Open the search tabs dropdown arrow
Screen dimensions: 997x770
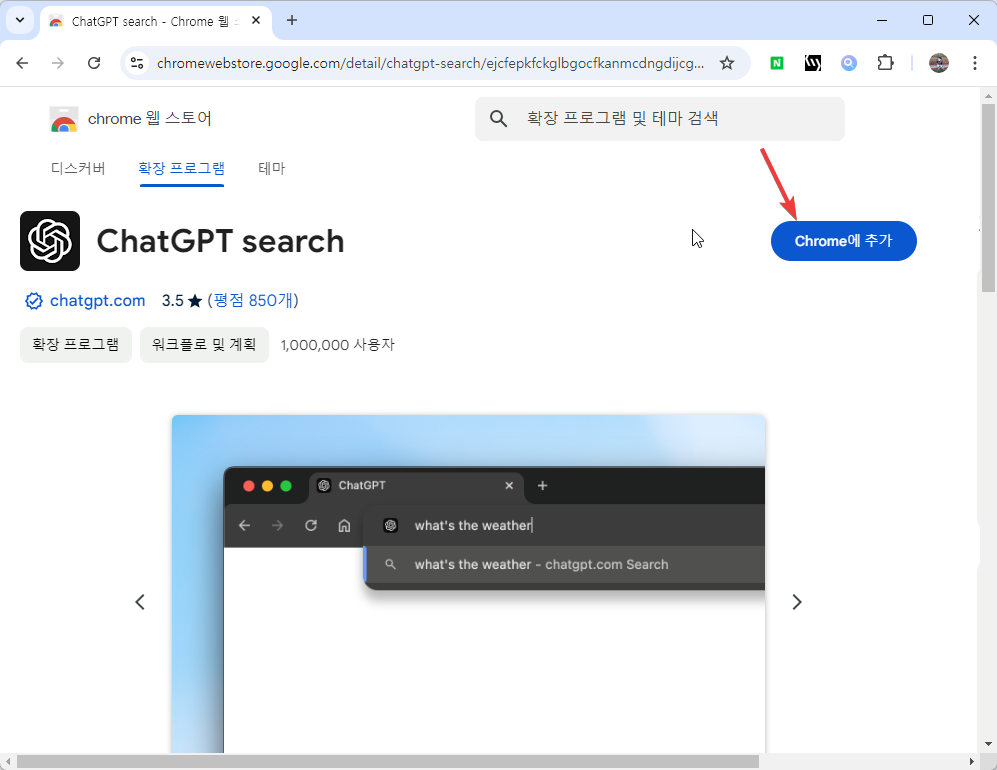tap(19, 20)
